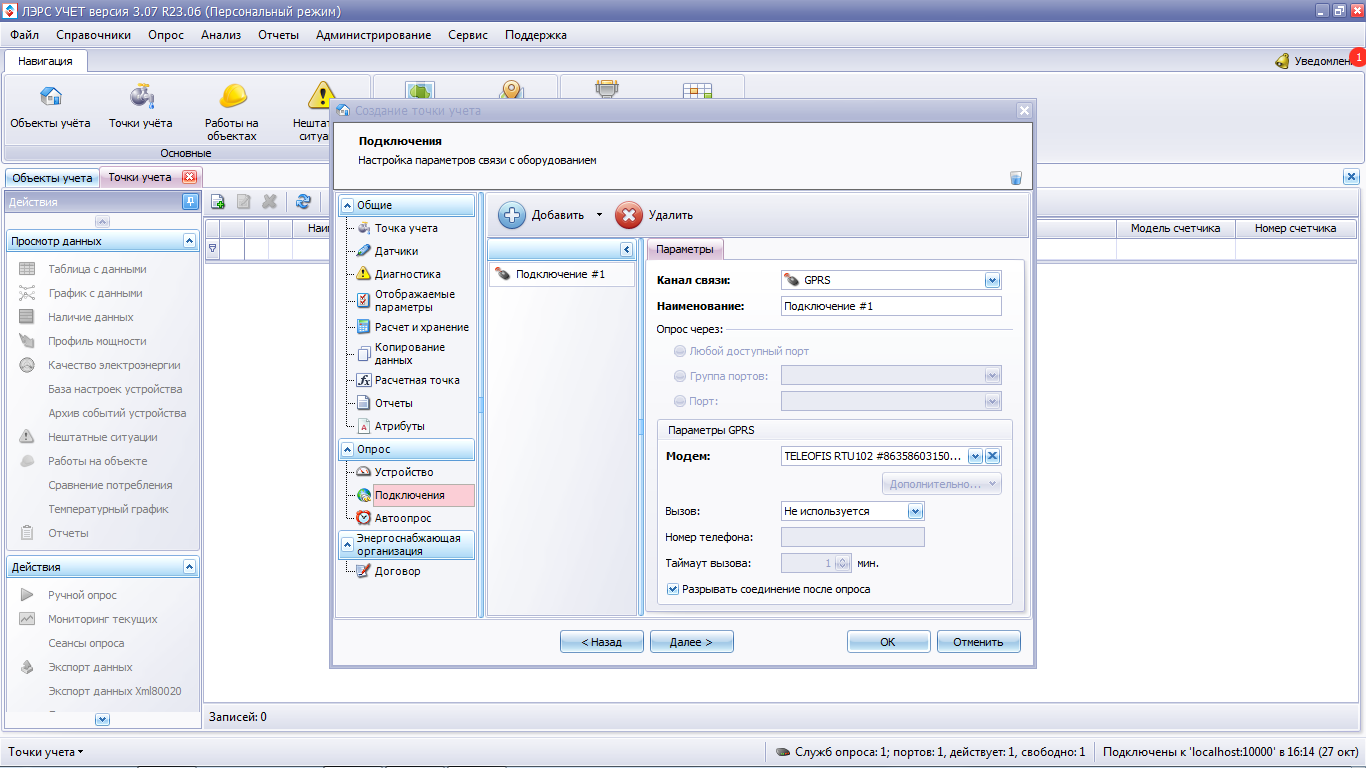Click the Отменить button
The height and width of the screenshot is (768, 1366).
point(979,642)
